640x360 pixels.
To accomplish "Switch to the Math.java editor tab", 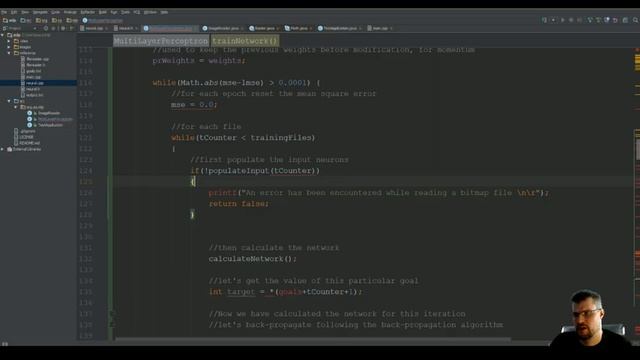I will click(298, 28).
